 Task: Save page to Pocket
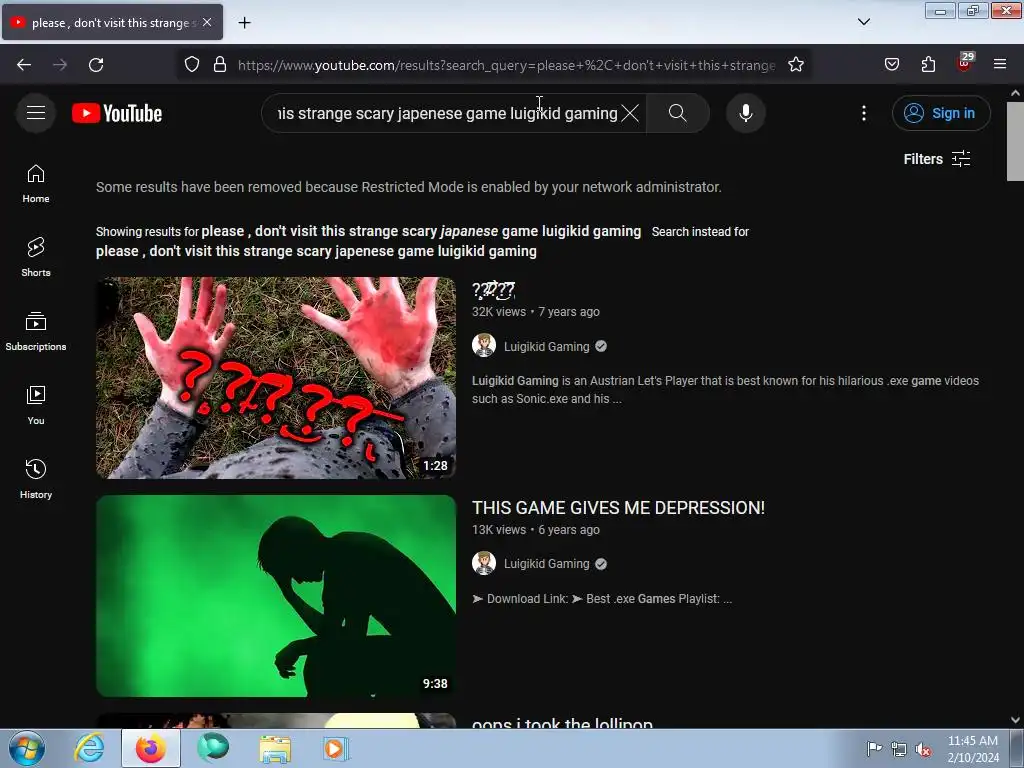892,64
